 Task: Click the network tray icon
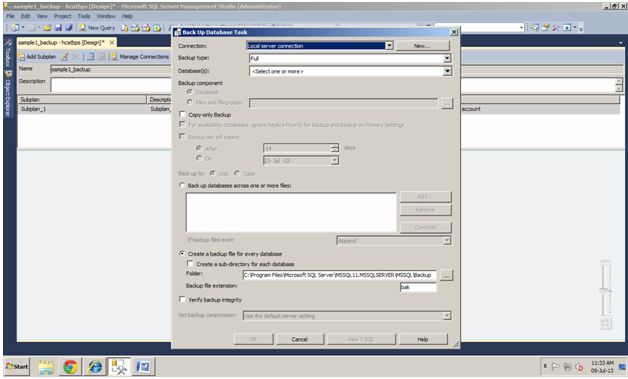click(x=567, y=367)
